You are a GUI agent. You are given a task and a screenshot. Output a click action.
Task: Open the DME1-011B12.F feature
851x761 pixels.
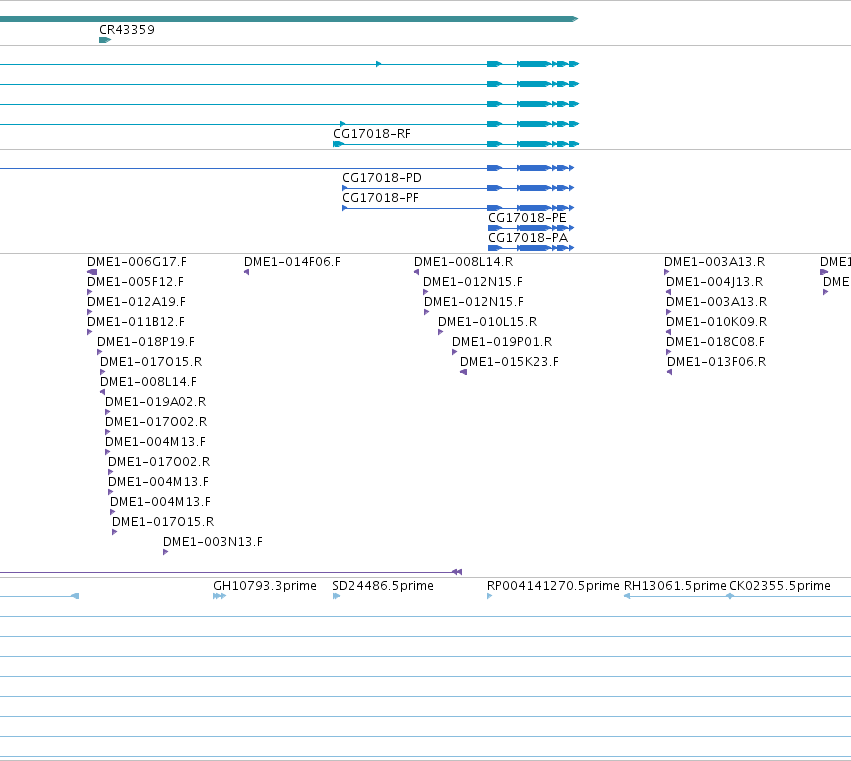[136, 322]
